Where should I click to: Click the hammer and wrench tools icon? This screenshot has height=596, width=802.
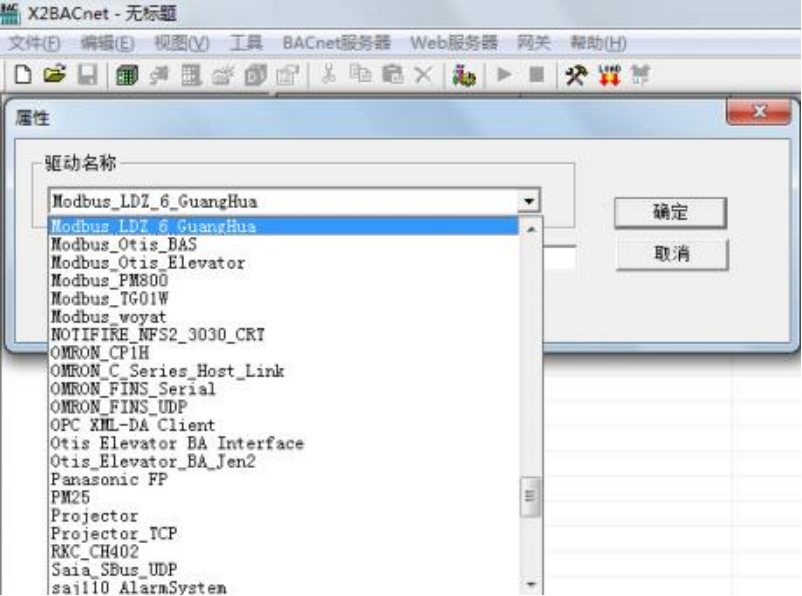tap(576, 75)
